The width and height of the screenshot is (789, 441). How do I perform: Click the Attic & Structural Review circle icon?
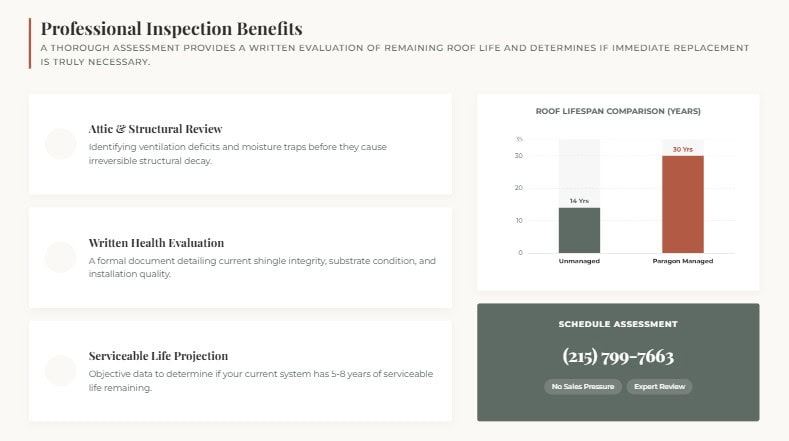(x=61, y=144)
